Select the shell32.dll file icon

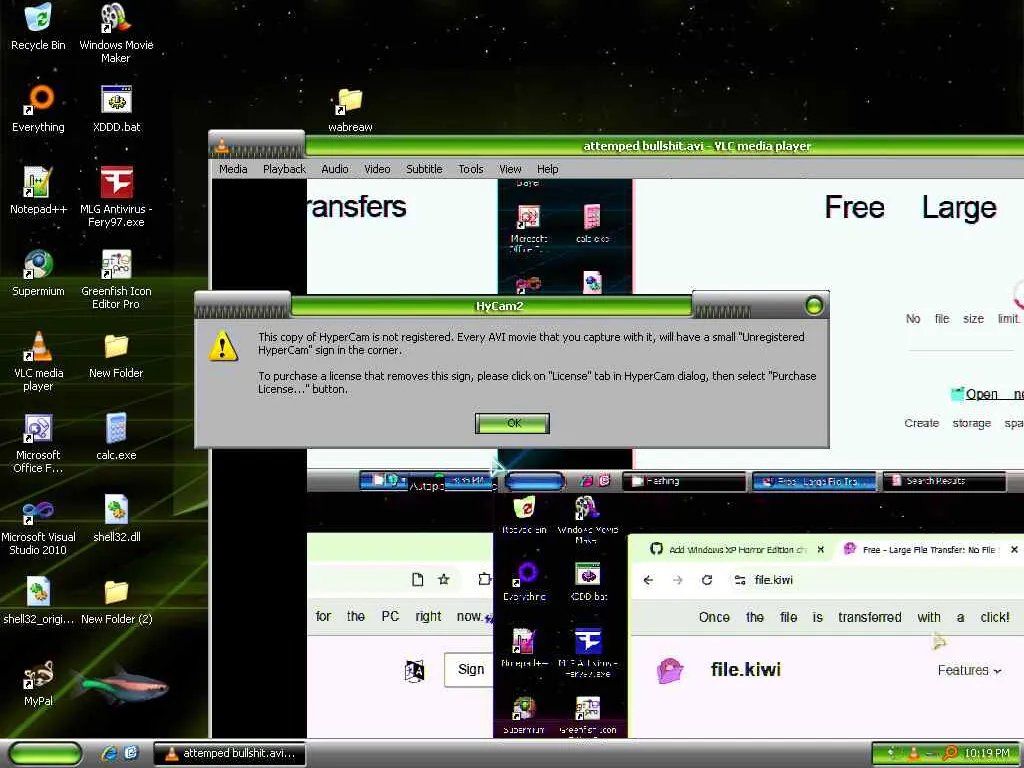tap(116, 519)
